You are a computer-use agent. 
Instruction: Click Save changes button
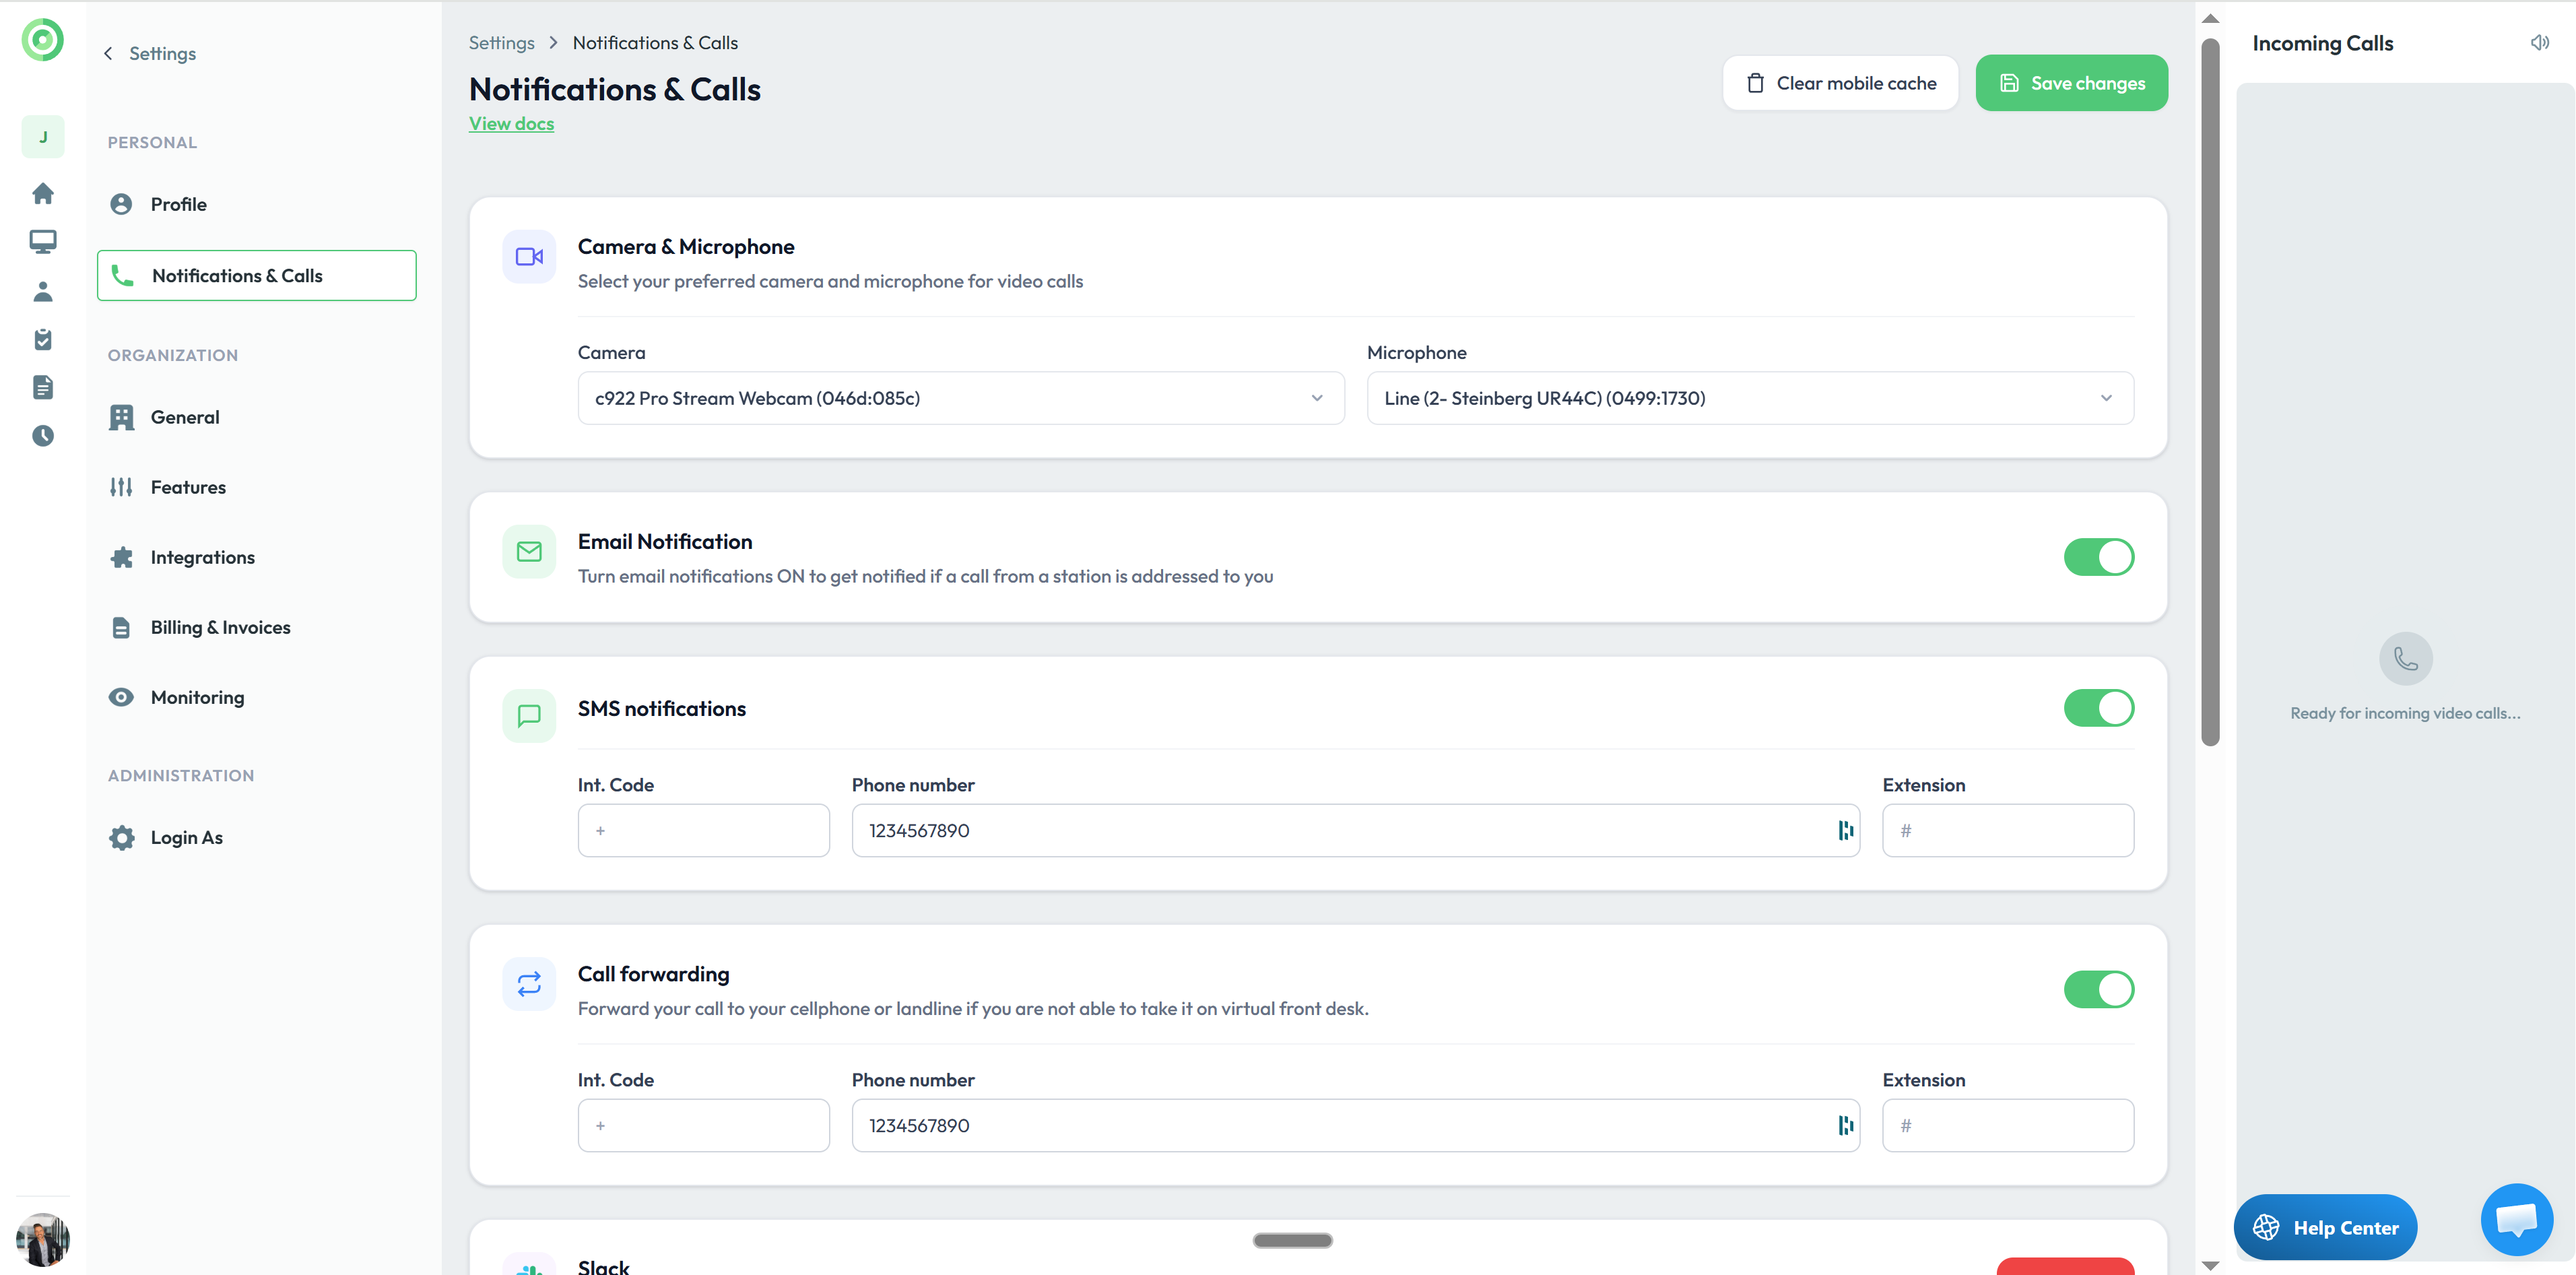pos(2071,83)
